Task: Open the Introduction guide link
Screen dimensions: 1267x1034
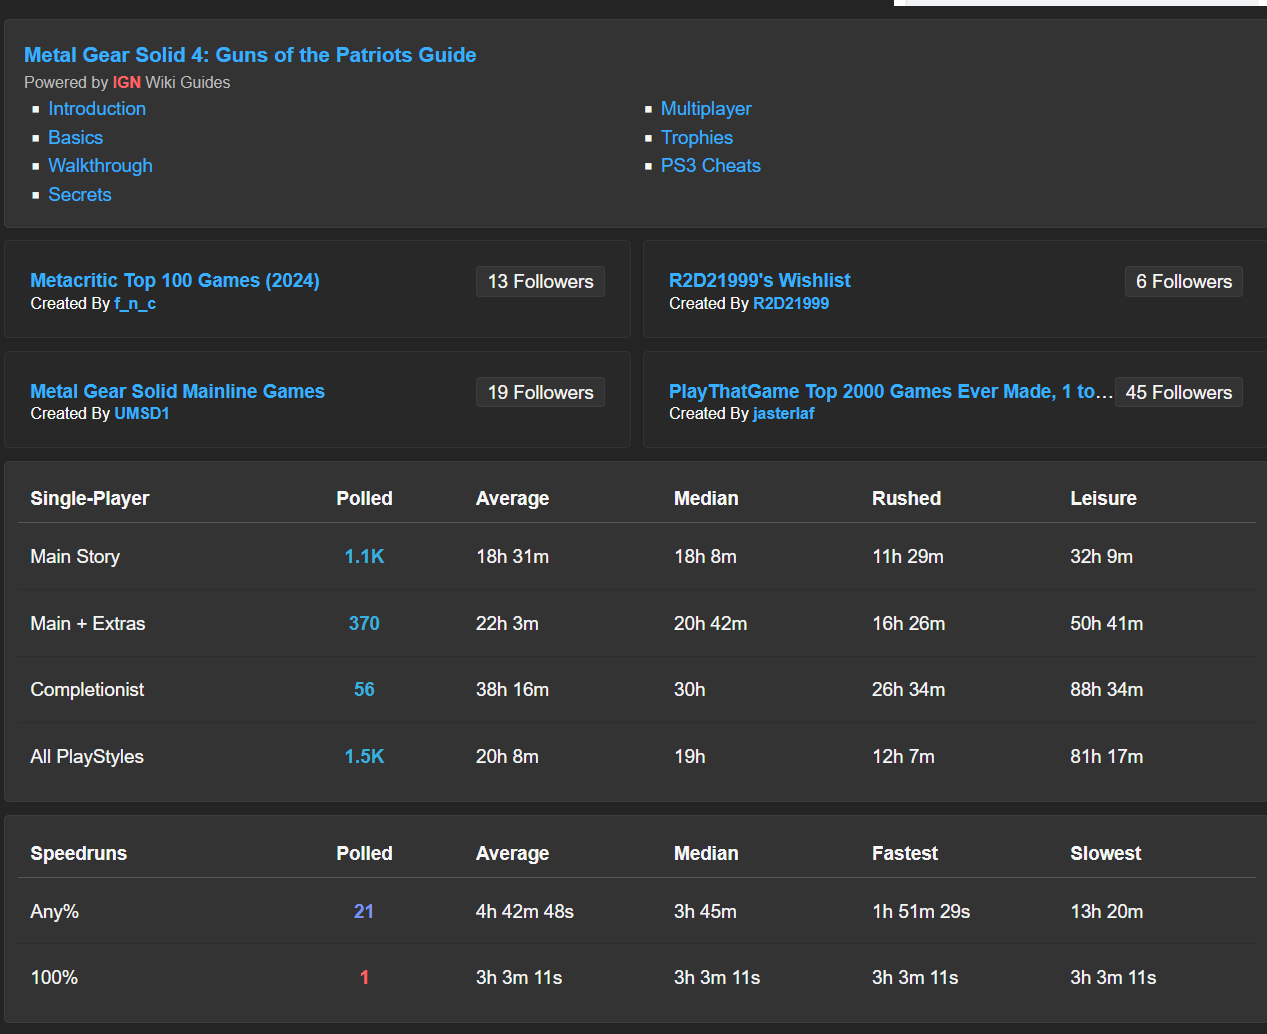Action: point(97,109)
